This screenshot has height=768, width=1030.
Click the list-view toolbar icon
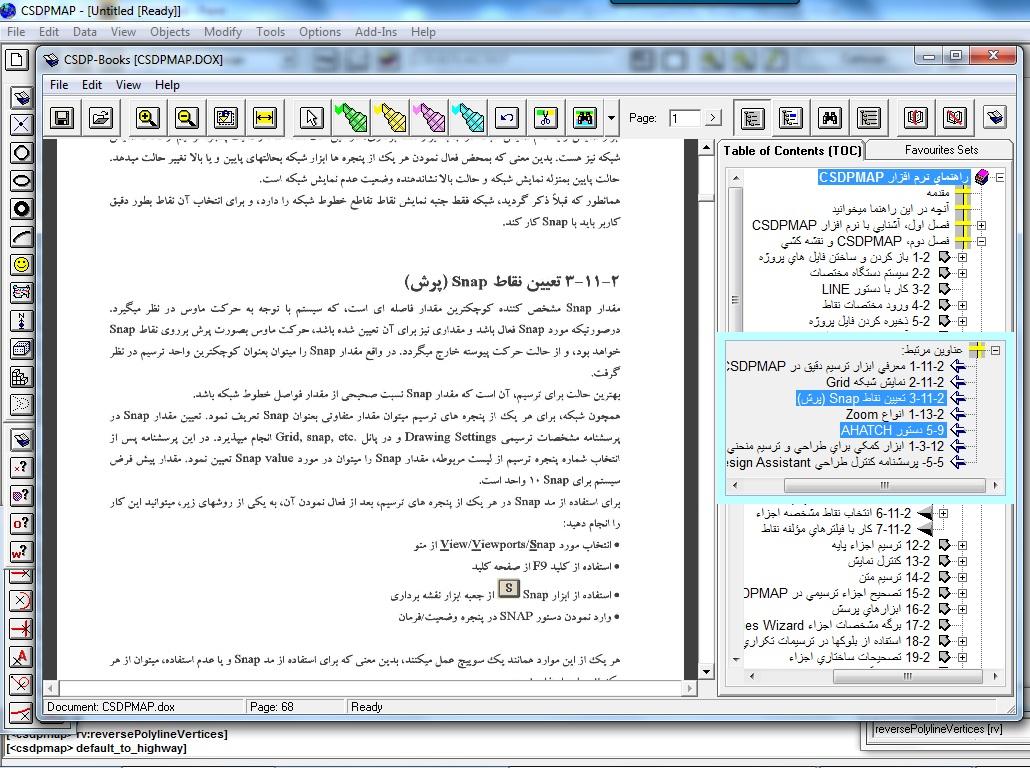tap(868, 118)
